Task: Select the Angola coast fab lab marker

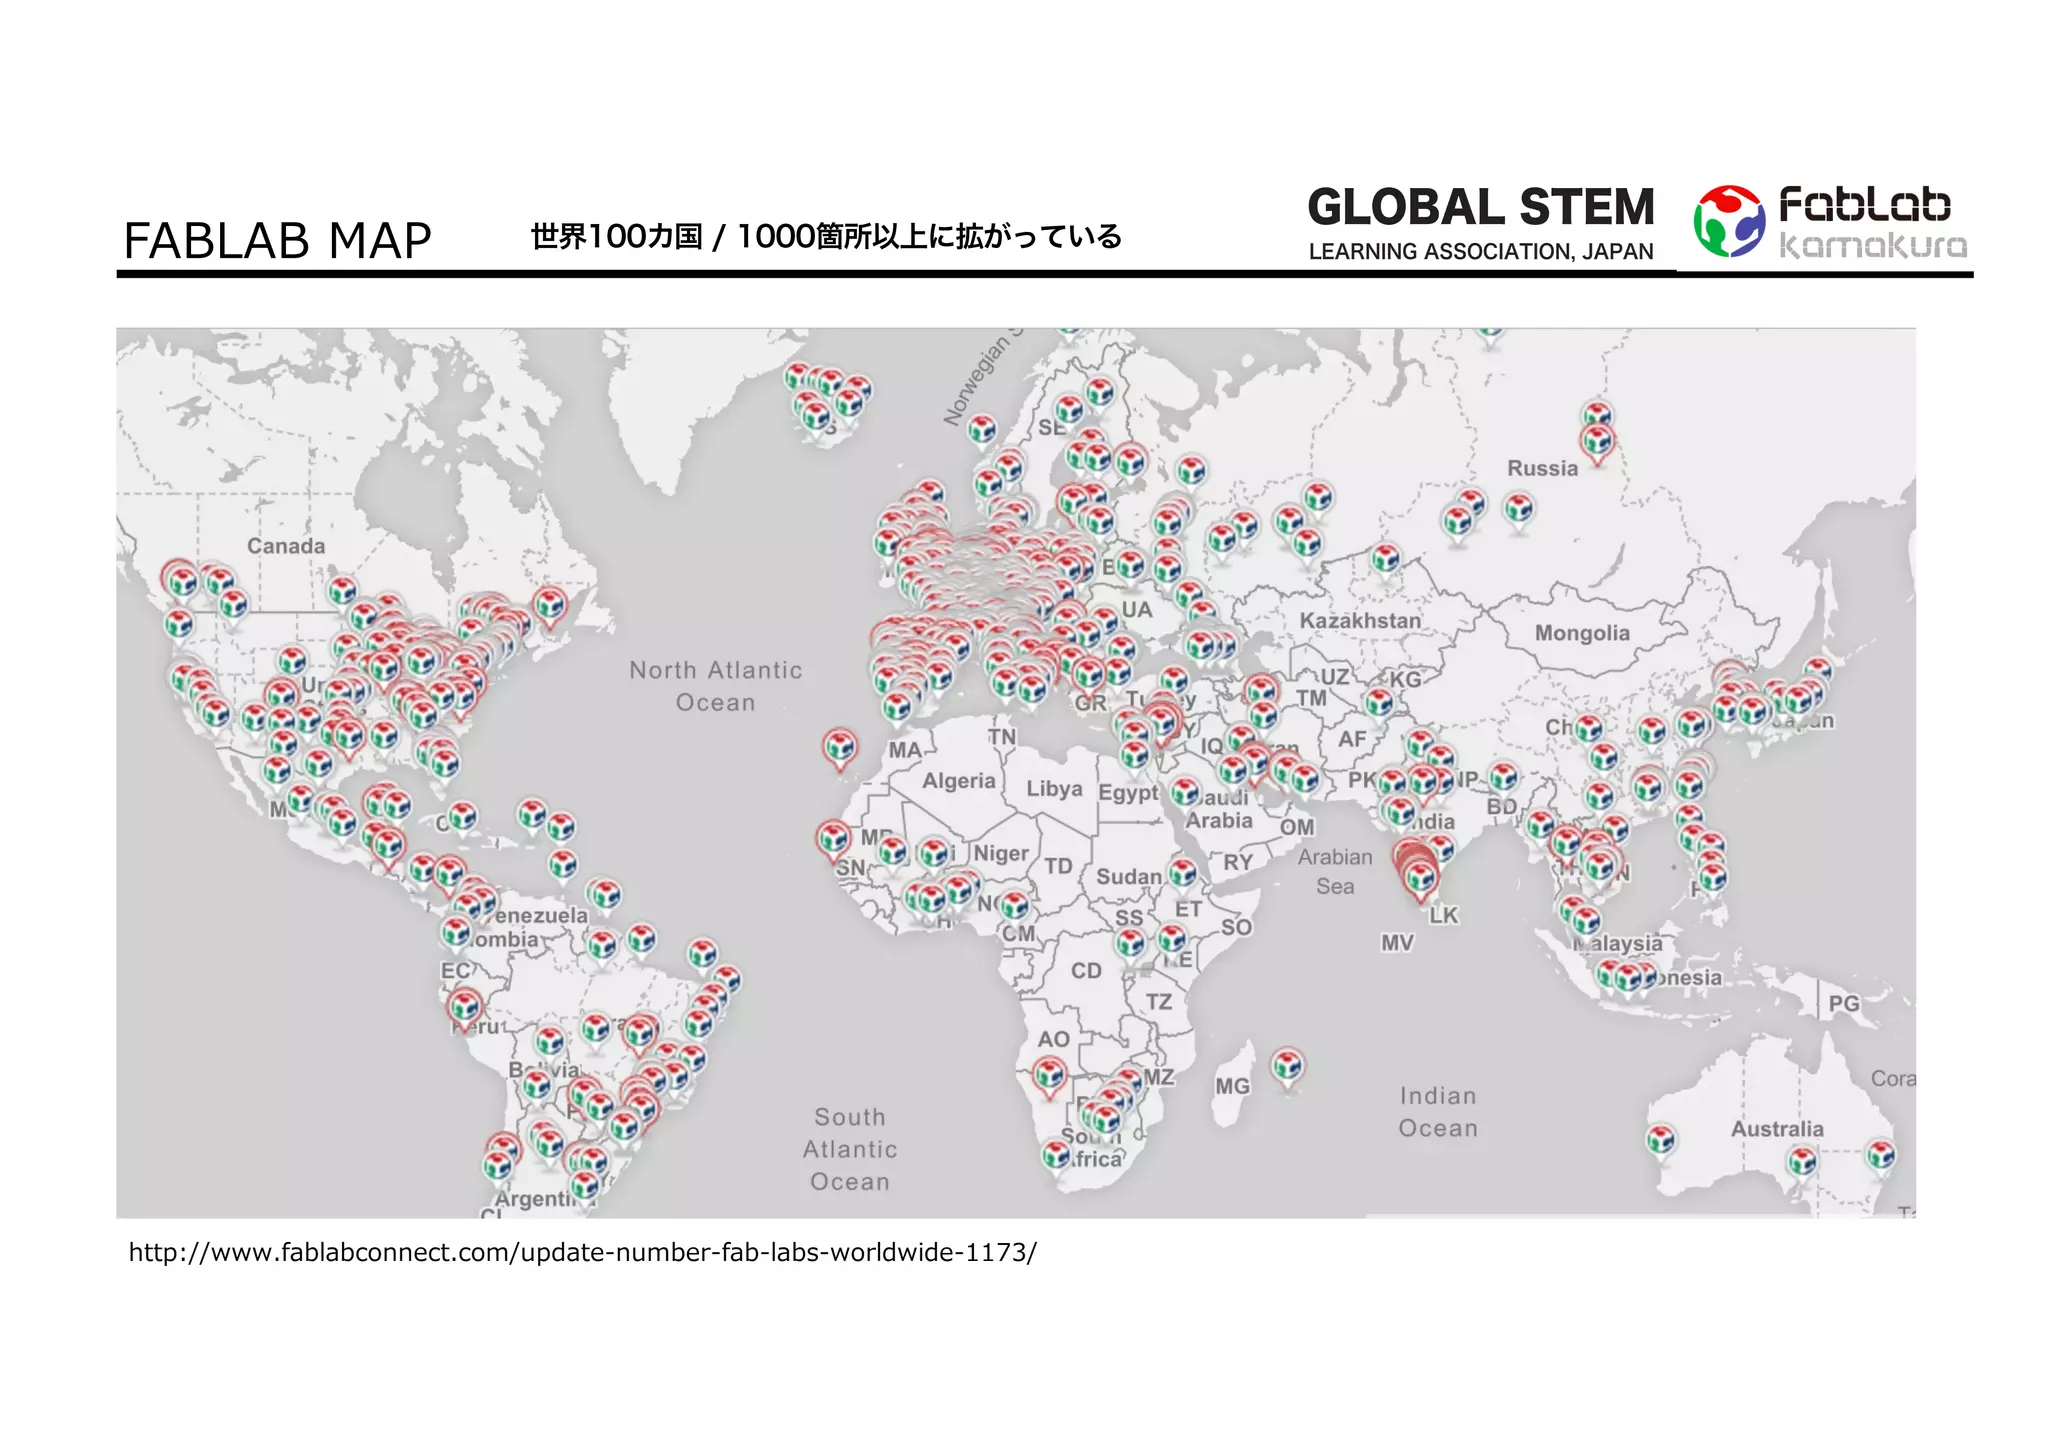Action: point(1049,1078)
